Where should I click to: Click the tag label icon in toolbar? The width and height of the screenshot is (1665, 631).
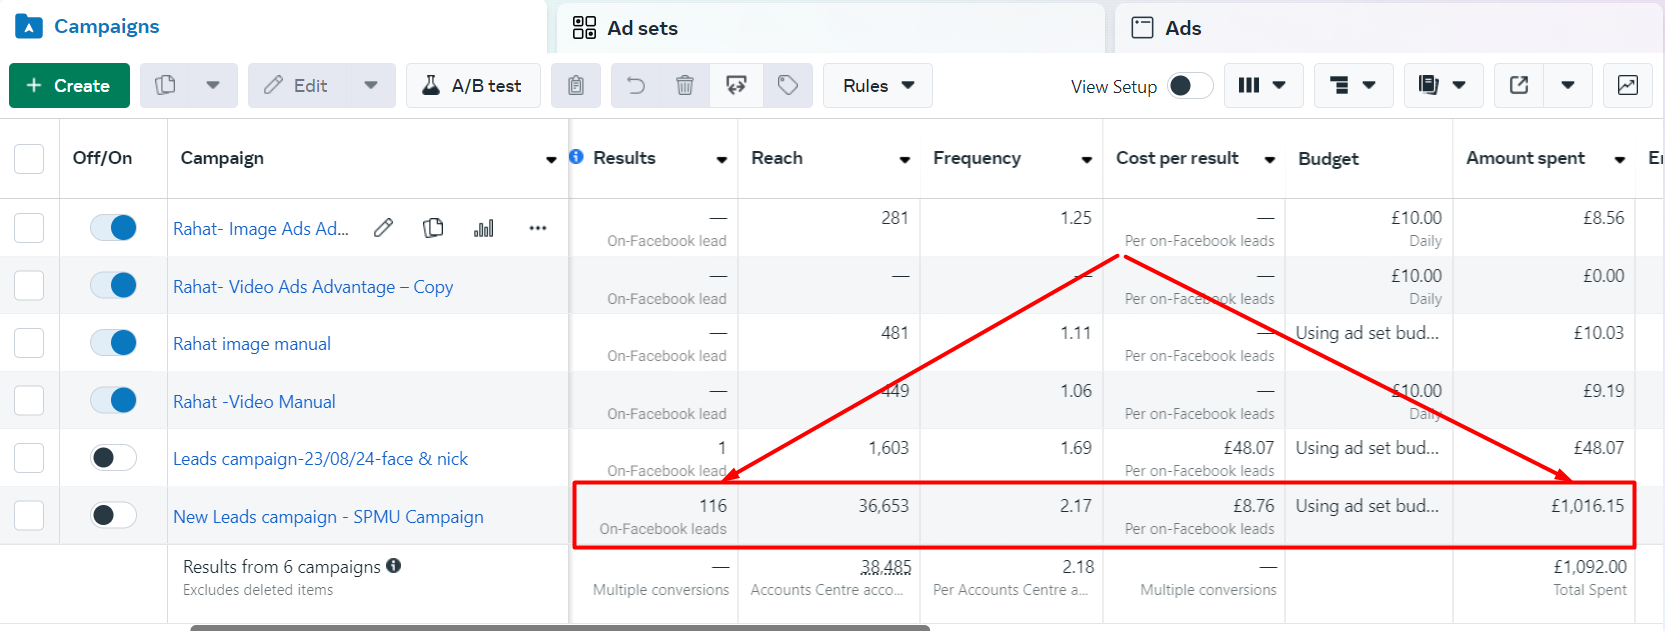[x=788, y=86]
